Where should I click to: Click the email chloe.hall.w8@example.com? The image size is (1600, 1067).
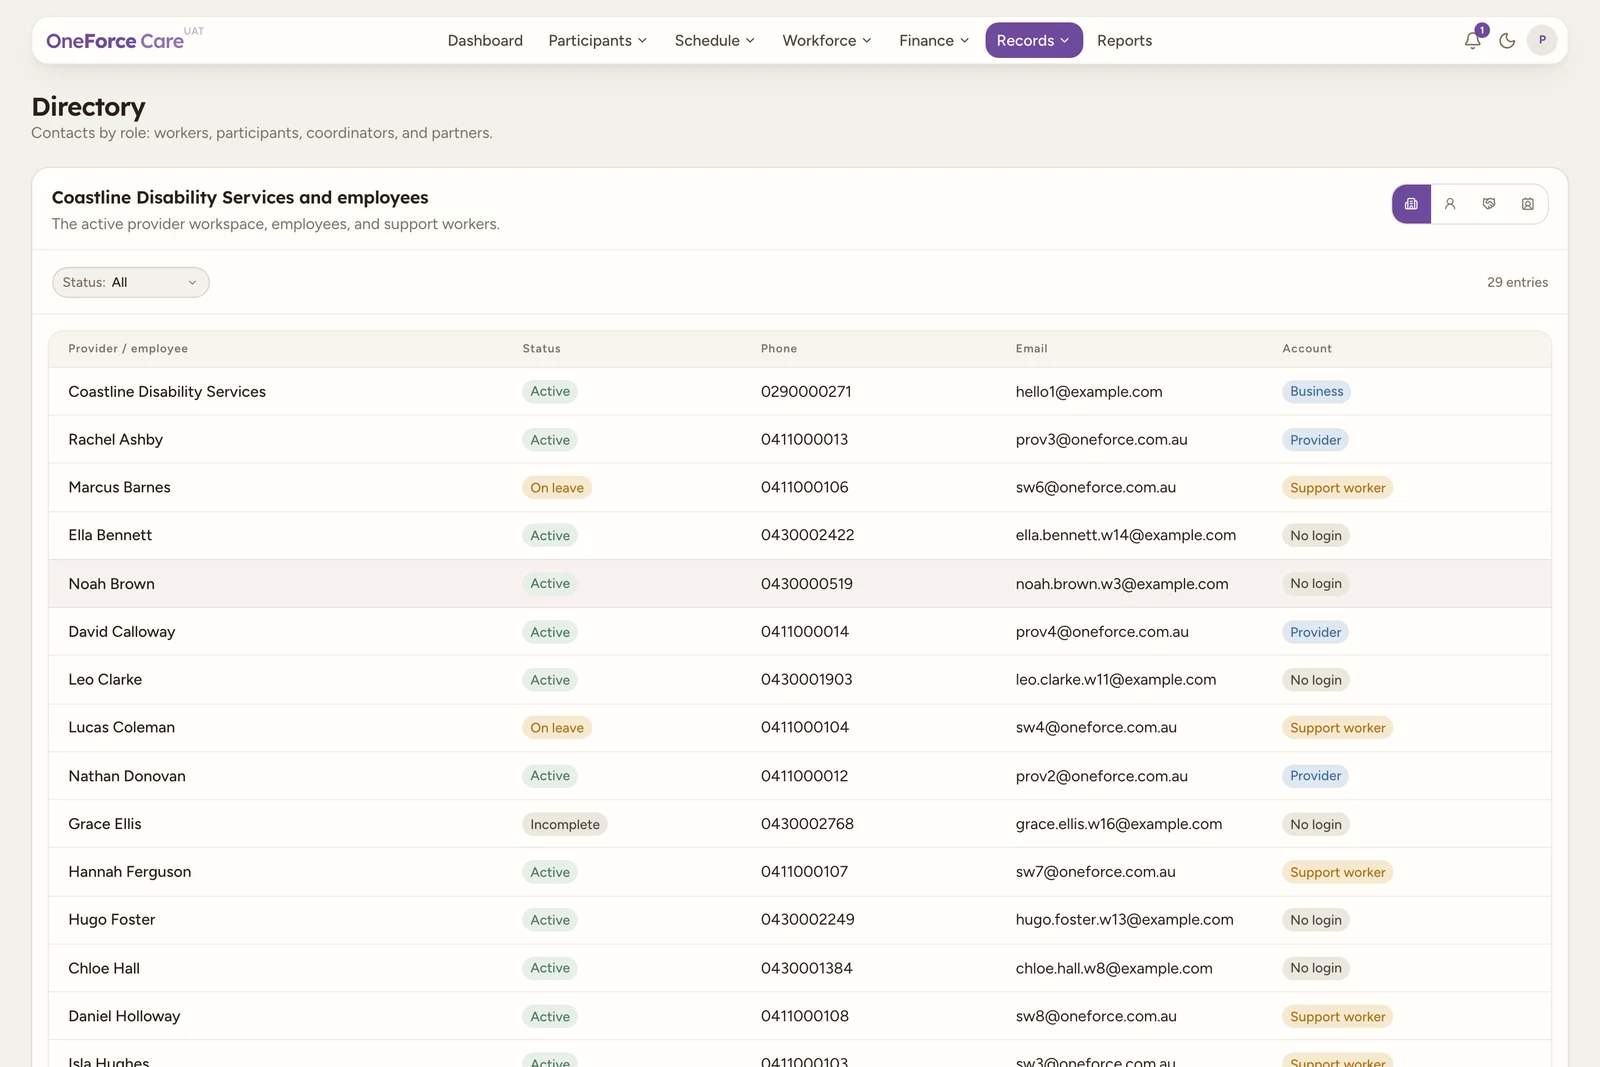pyautogui.click(x=1114, y=968)
